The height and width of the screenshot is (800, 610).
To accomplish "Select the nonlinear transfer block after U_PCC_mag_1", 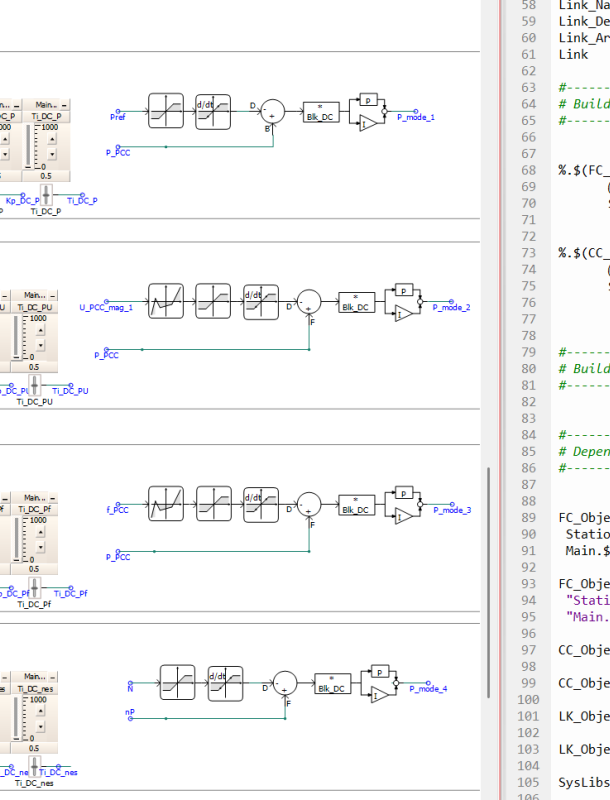I will click(166, 301).
